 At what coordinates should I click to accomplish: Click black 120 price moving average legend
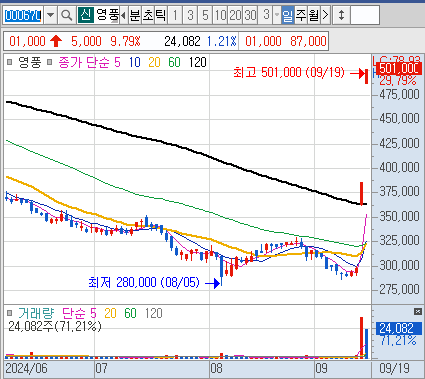[197, 62]
